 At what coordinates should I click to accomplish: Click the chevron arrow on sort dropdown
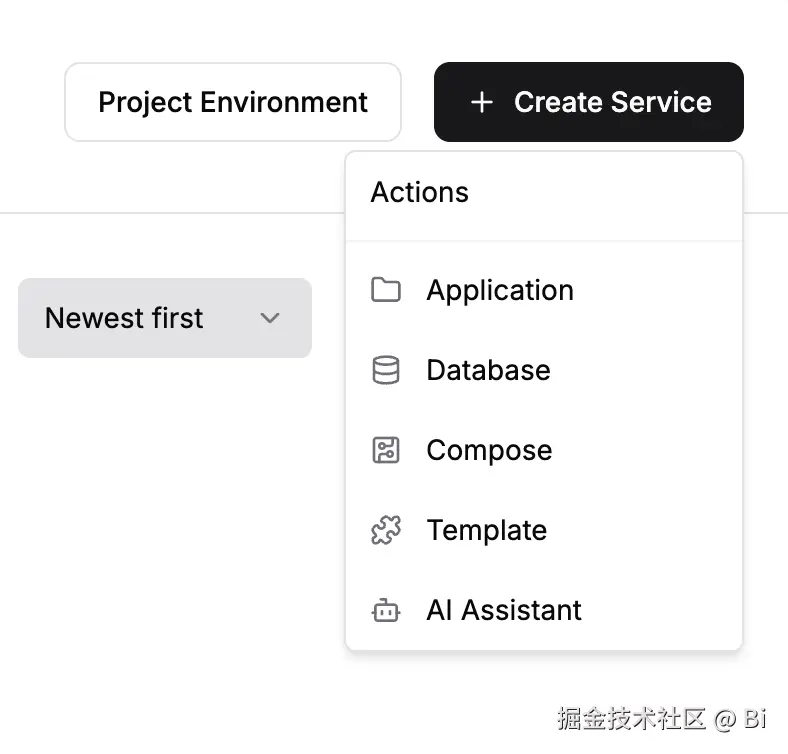[269, 318]
